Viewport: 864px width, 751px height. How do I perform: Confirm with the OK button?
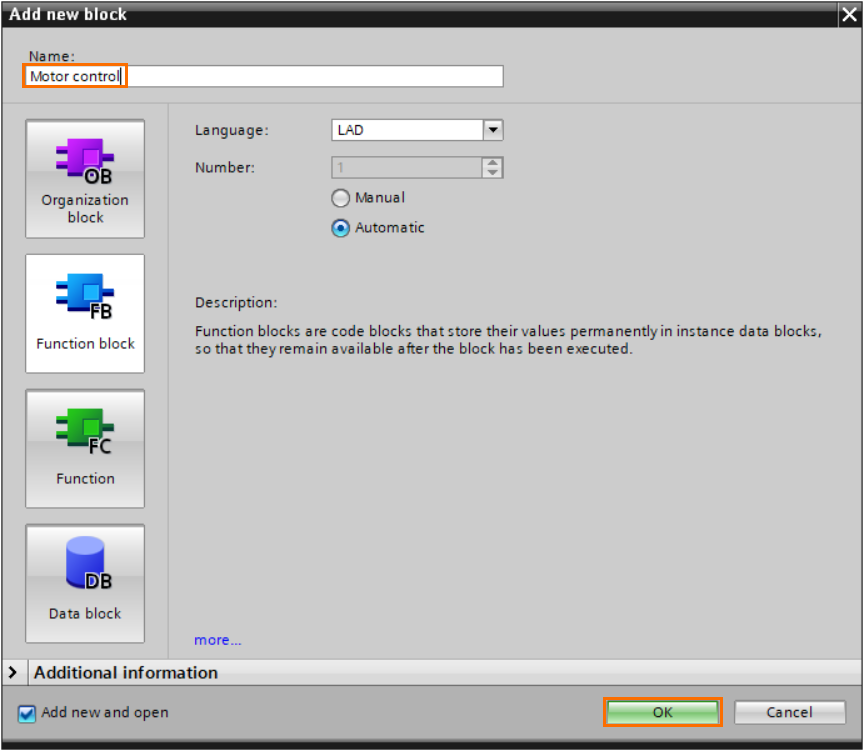(x=662, y=712)
